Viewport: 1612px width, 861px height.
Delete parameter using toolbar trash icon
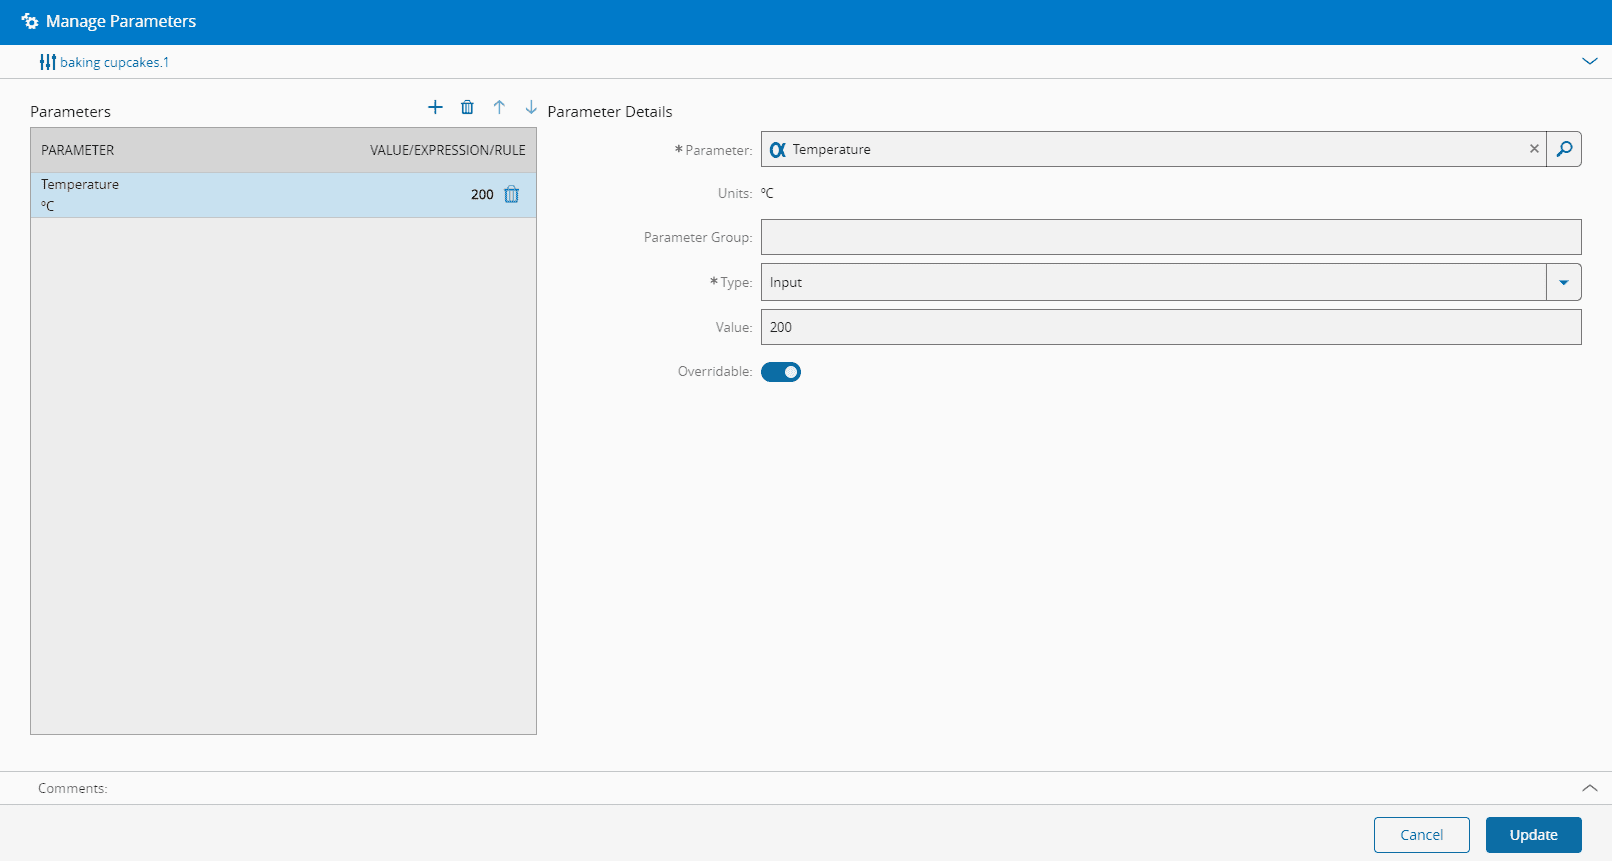[467, 107]
